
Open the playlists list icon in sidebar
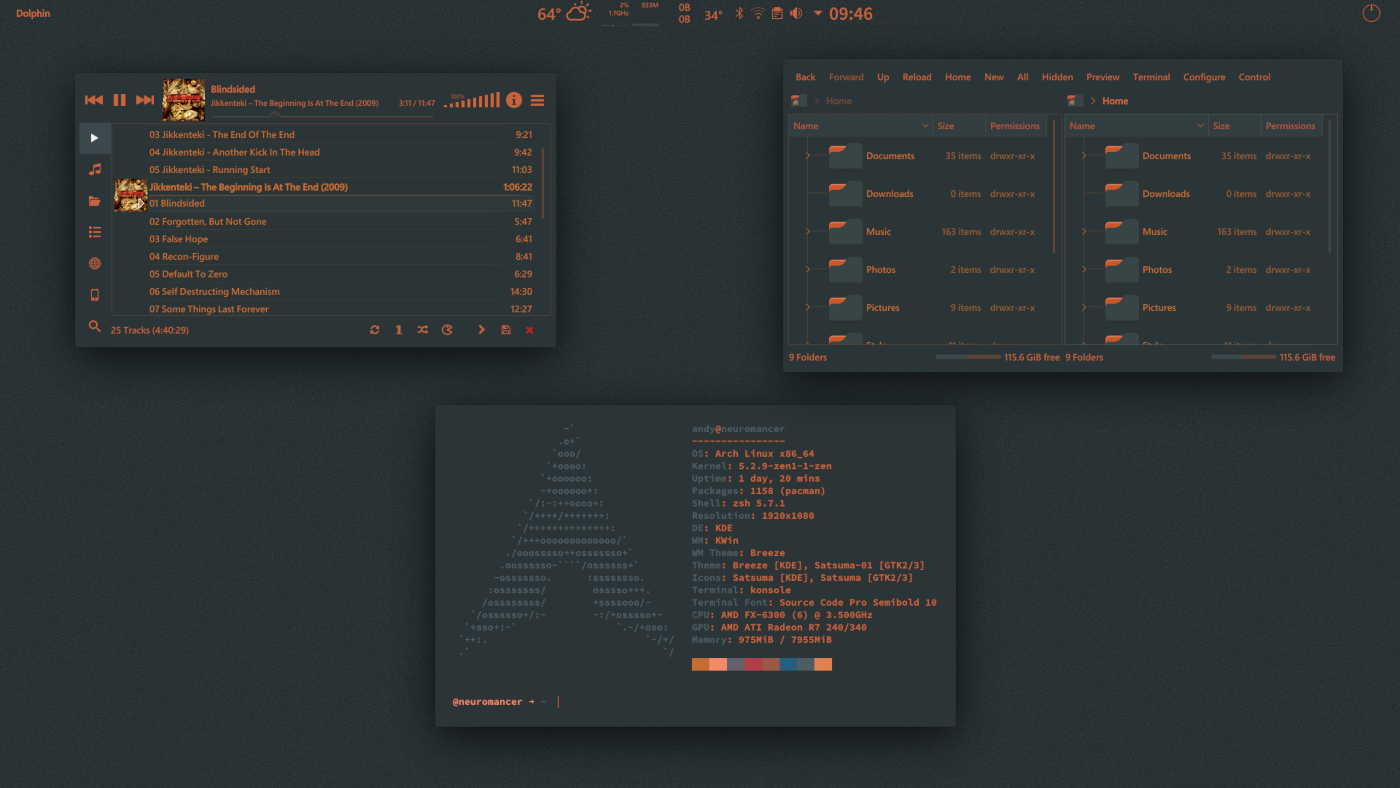point(95,232)
